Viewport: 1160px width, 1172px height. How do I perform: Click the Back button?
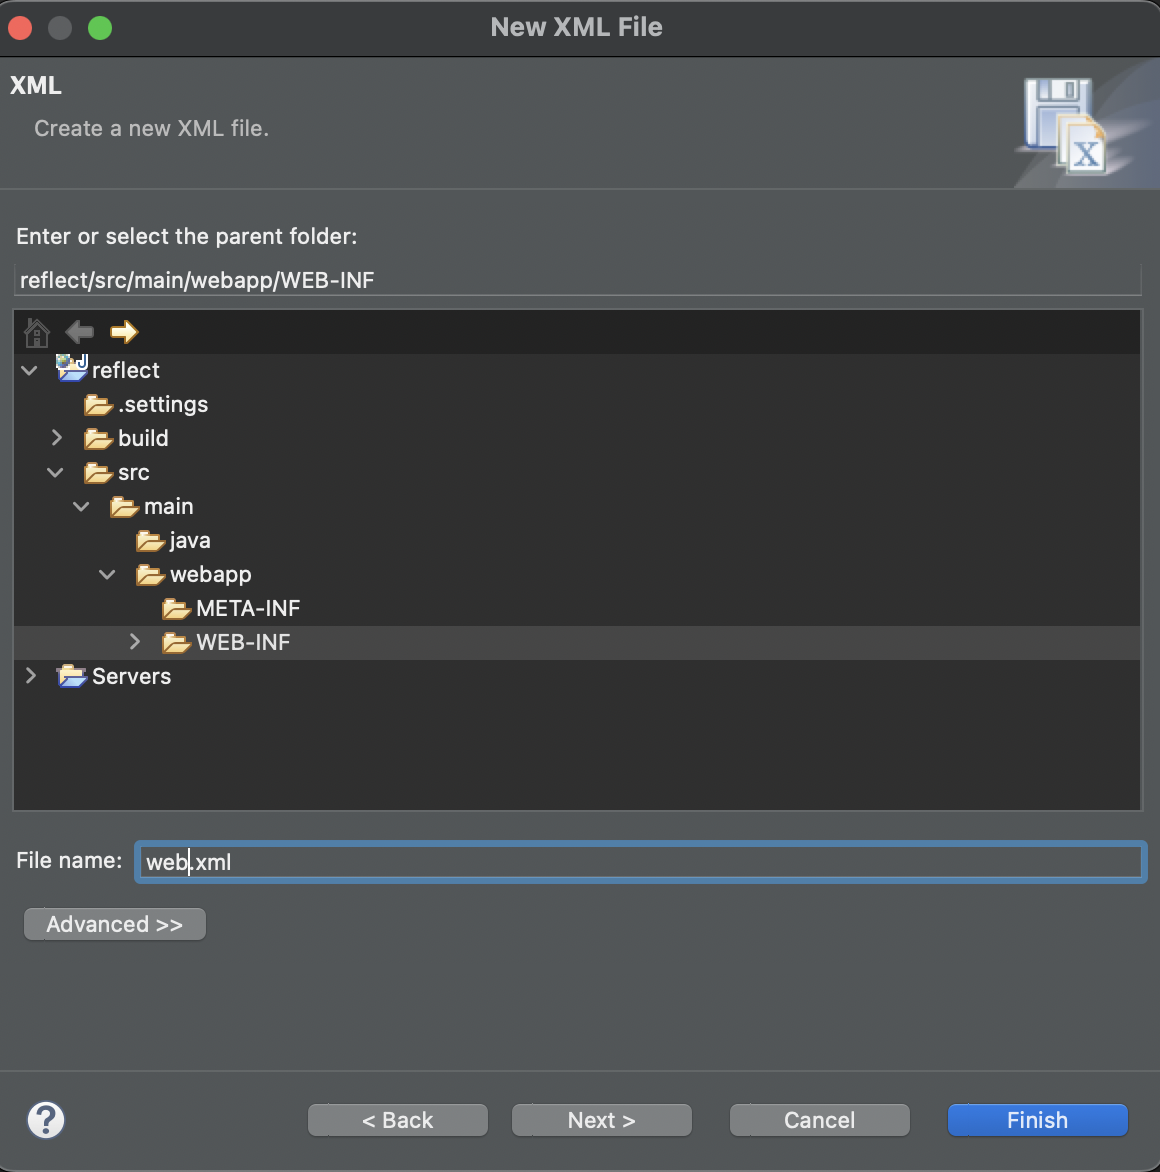[398, 1120]
